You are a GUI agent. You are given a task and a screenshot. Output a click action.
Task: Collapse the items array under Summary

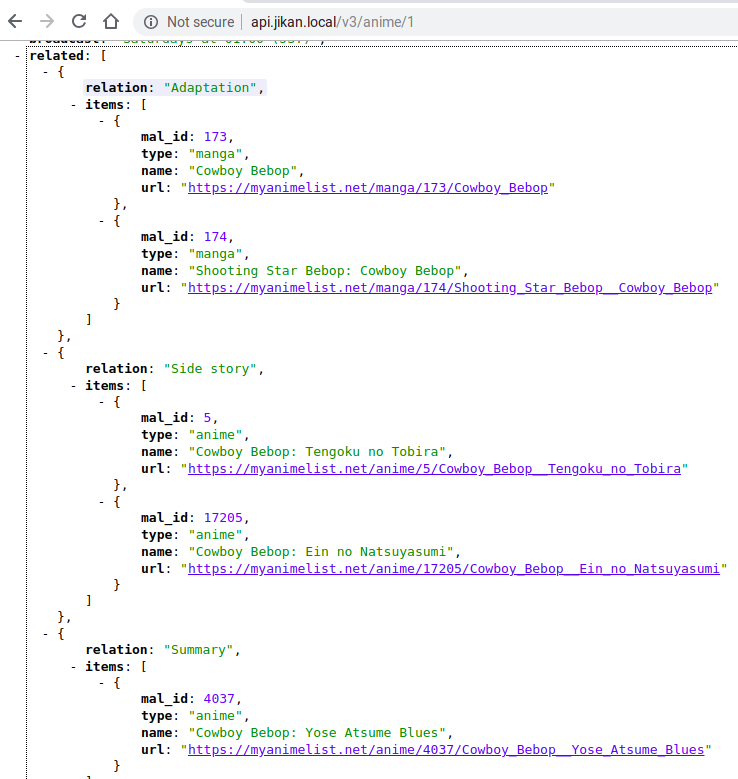click(x=74, y=667)
